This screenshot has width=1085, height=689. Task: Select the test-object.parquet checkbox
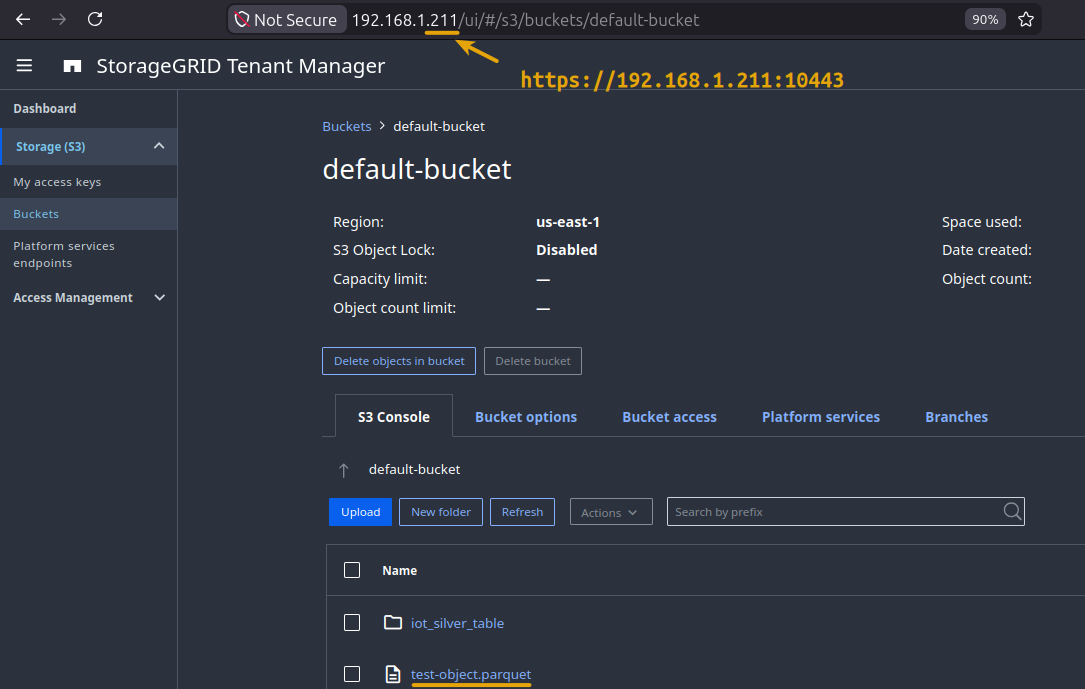click(352, 674)
